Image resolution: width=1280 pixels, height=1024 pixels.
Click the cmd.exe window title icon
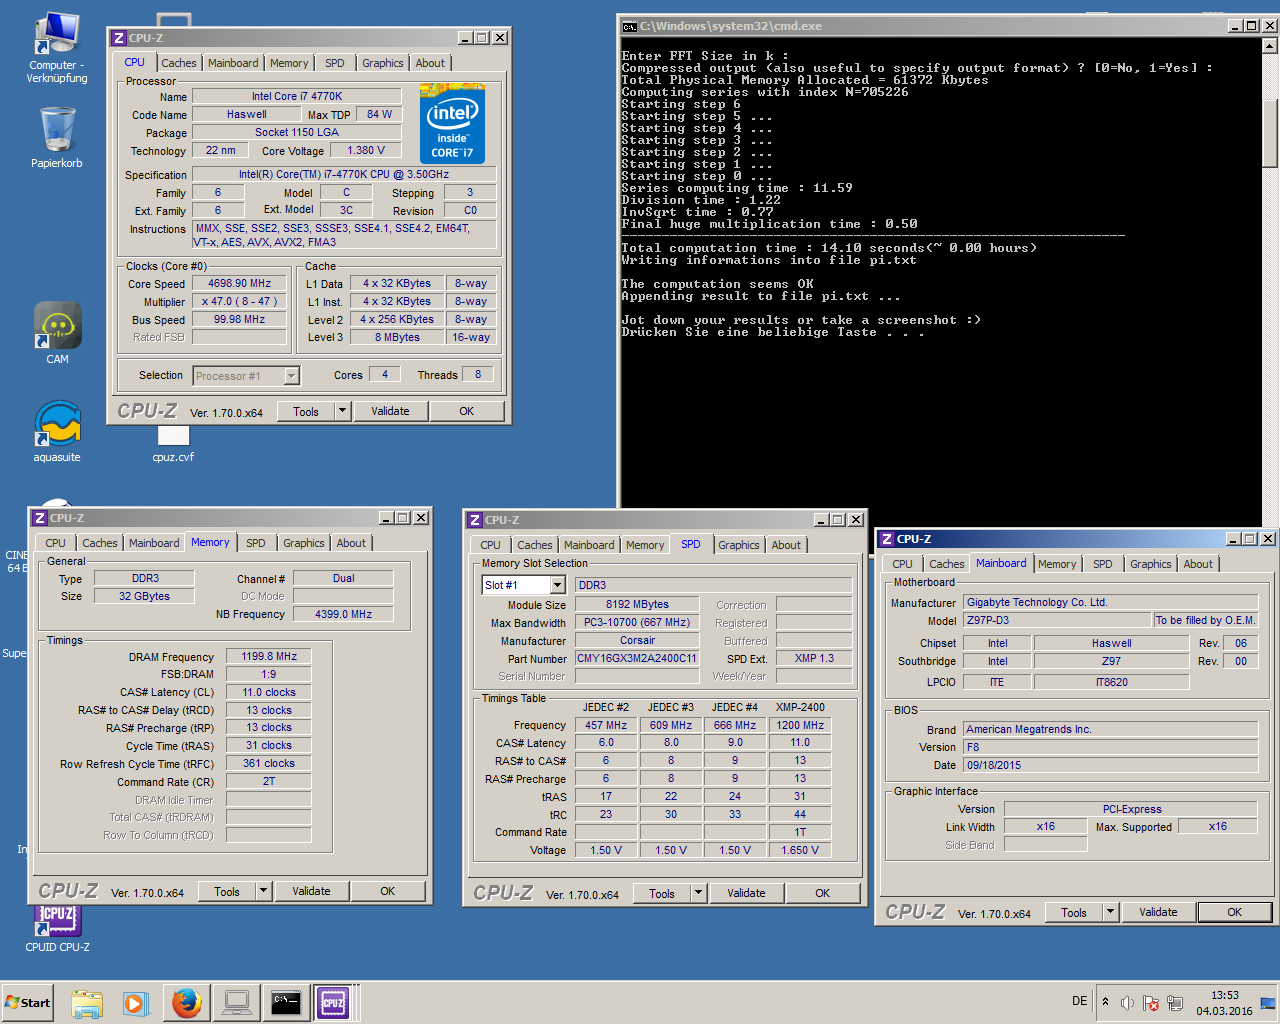click(630, 26)
